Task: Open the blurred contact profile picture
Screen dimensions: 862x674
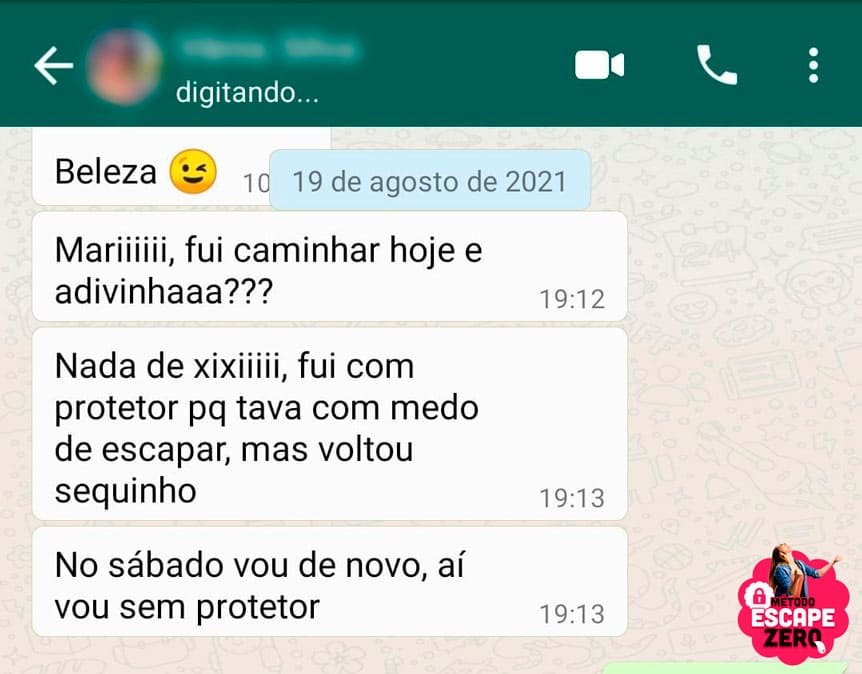Action: (125, 66)
